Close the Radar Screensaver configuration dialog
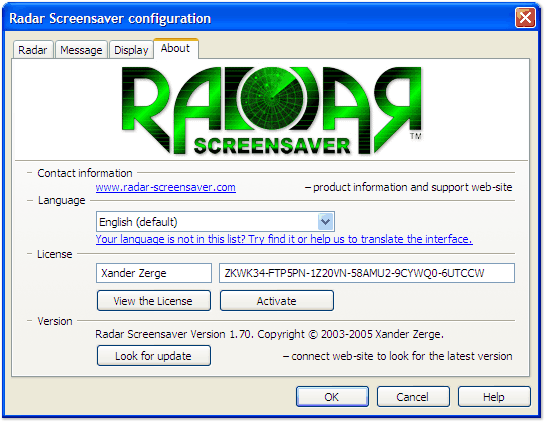 (x=525, y=17)
